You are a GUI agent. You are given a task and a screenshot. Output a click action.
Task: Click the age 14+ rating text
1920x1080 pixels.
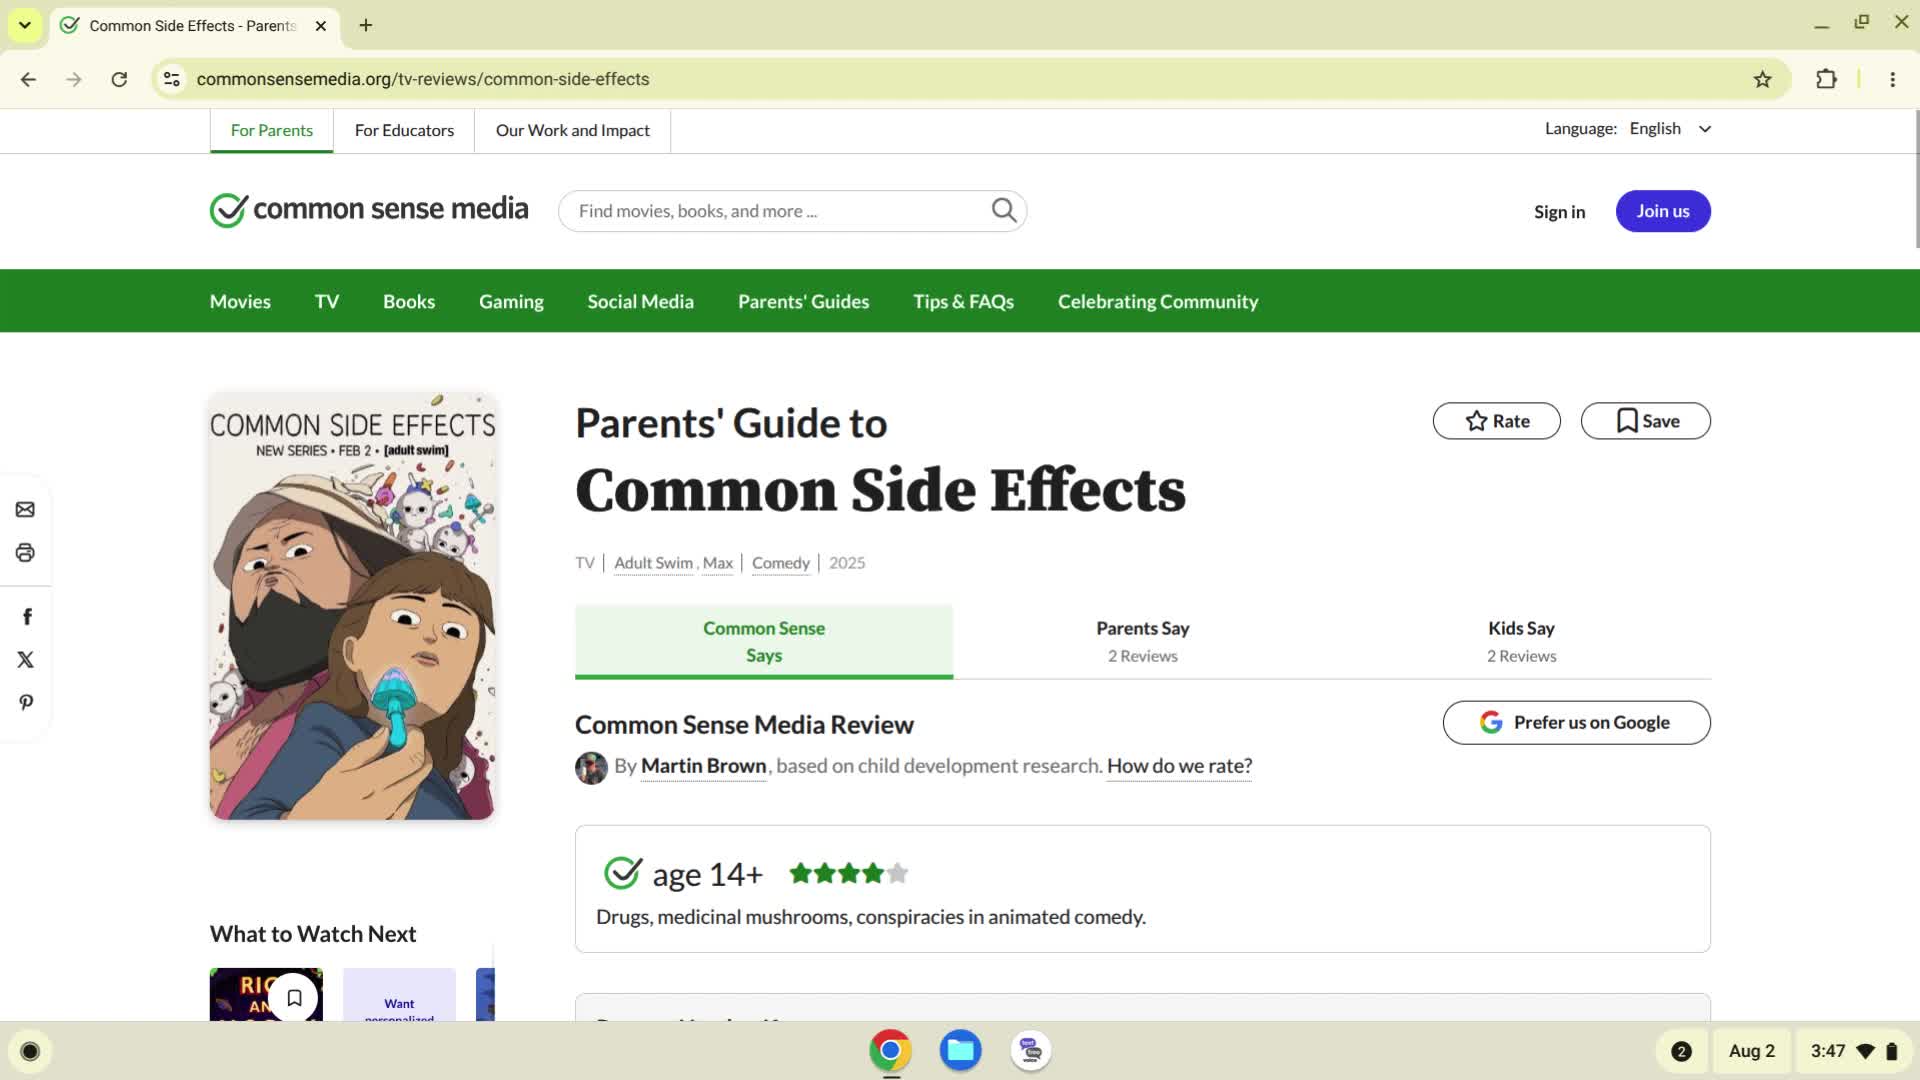click(708, 875)
